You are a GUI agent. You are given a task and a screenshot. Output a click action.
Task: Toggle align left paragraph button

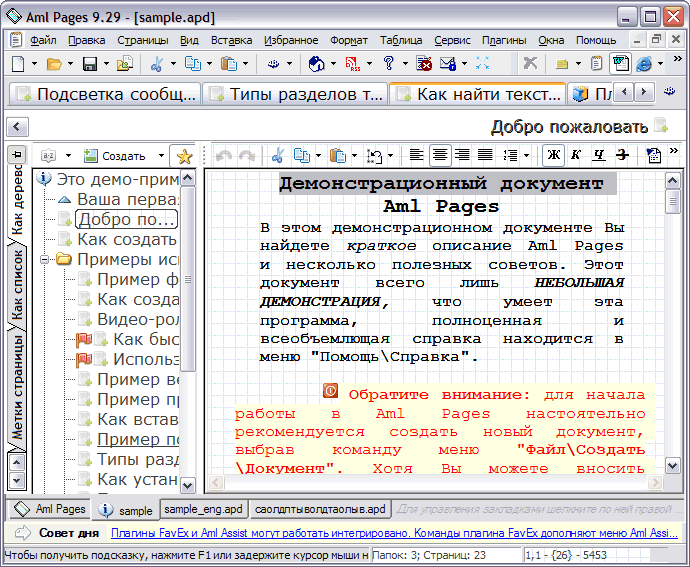pos(416,155)
